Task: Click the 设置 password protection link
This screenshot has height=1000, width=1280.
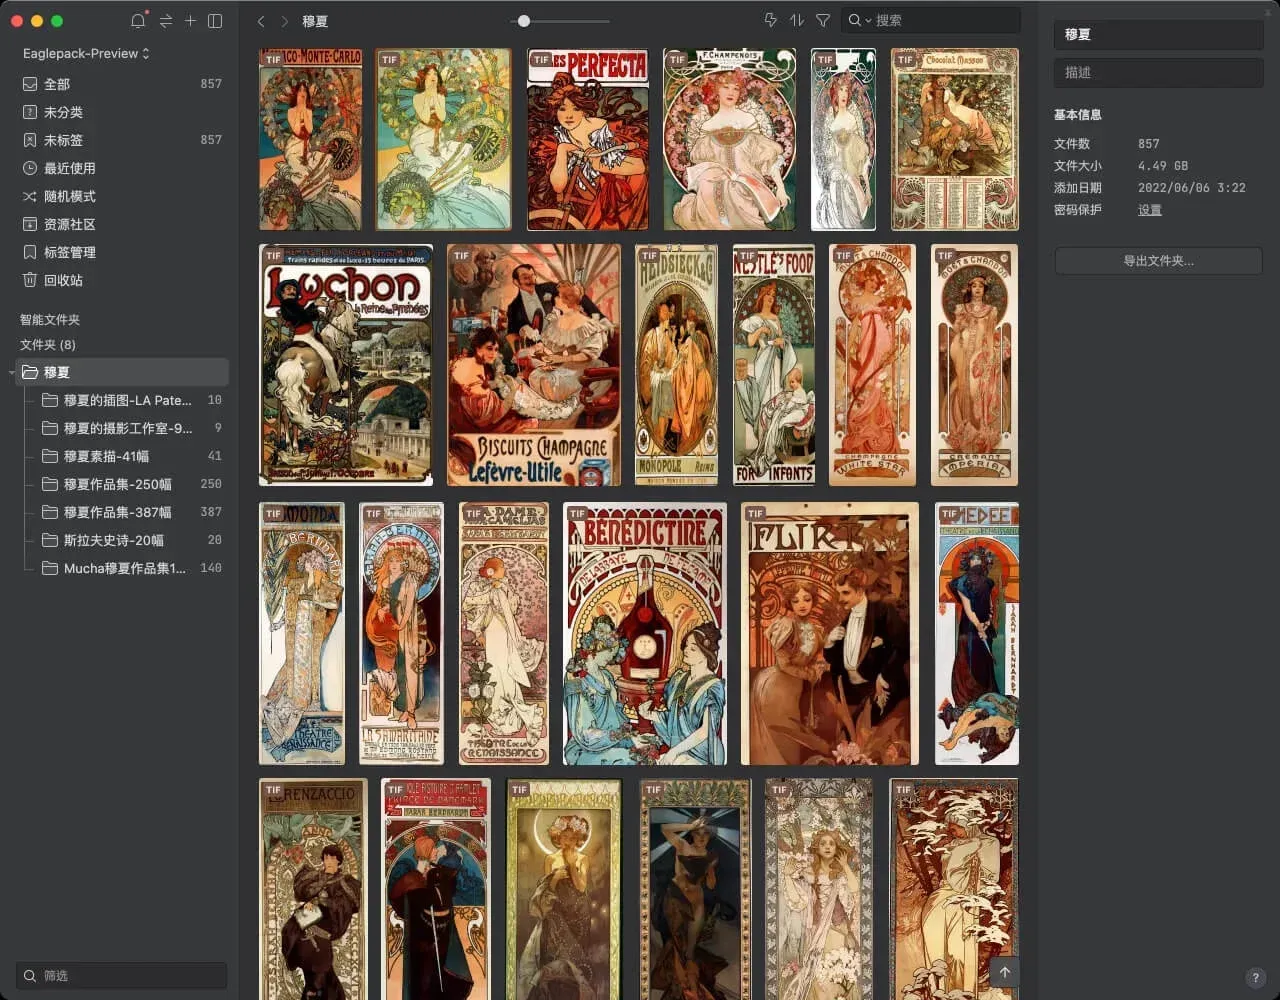Action: pos(1150,210)
